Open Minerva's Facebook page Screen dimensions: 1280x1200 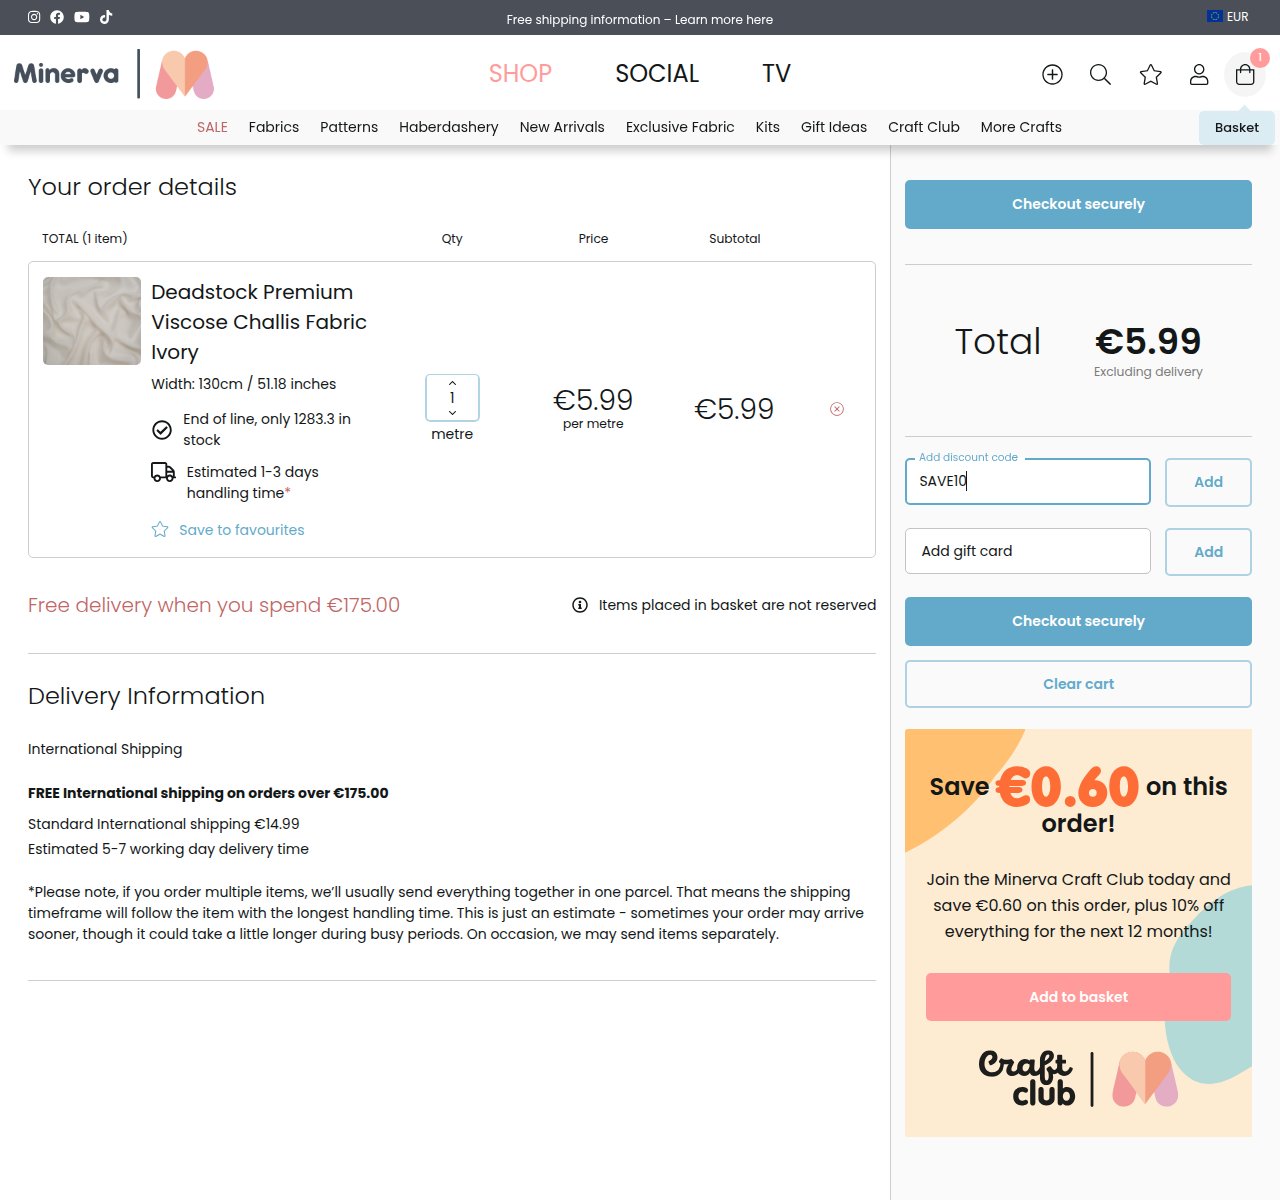click(57, 17)
